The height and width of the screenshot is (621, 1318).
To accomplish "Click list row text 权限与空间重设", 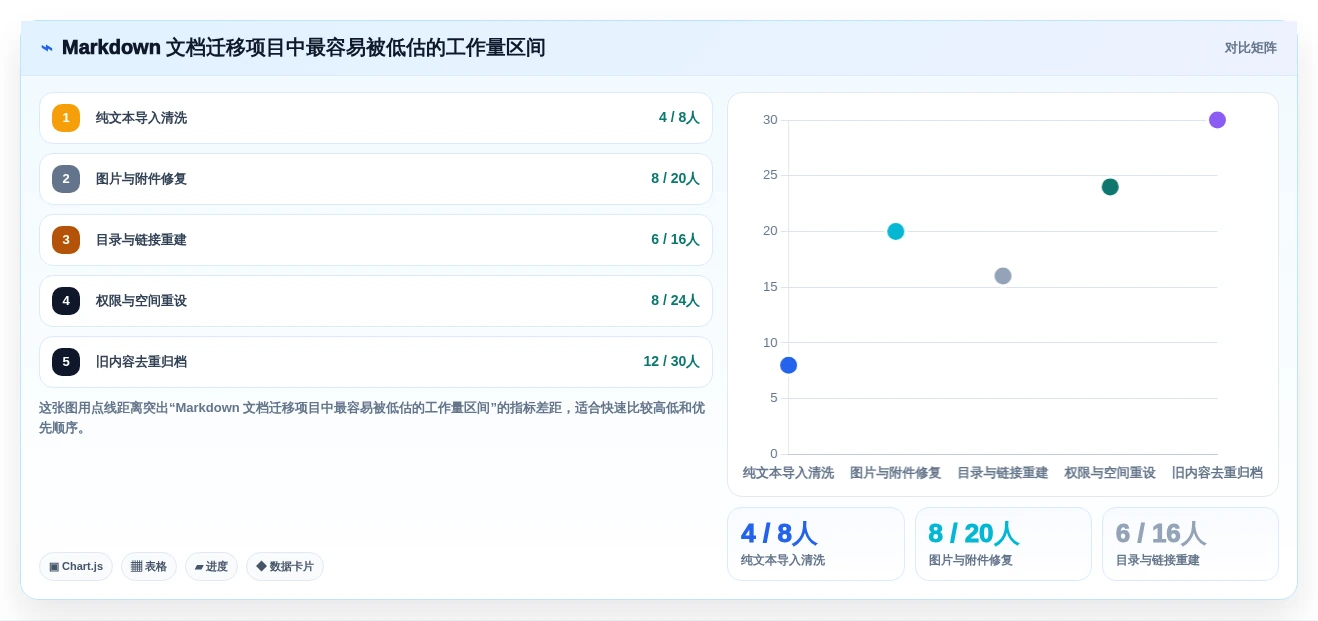I will click(x=141, y=301).
